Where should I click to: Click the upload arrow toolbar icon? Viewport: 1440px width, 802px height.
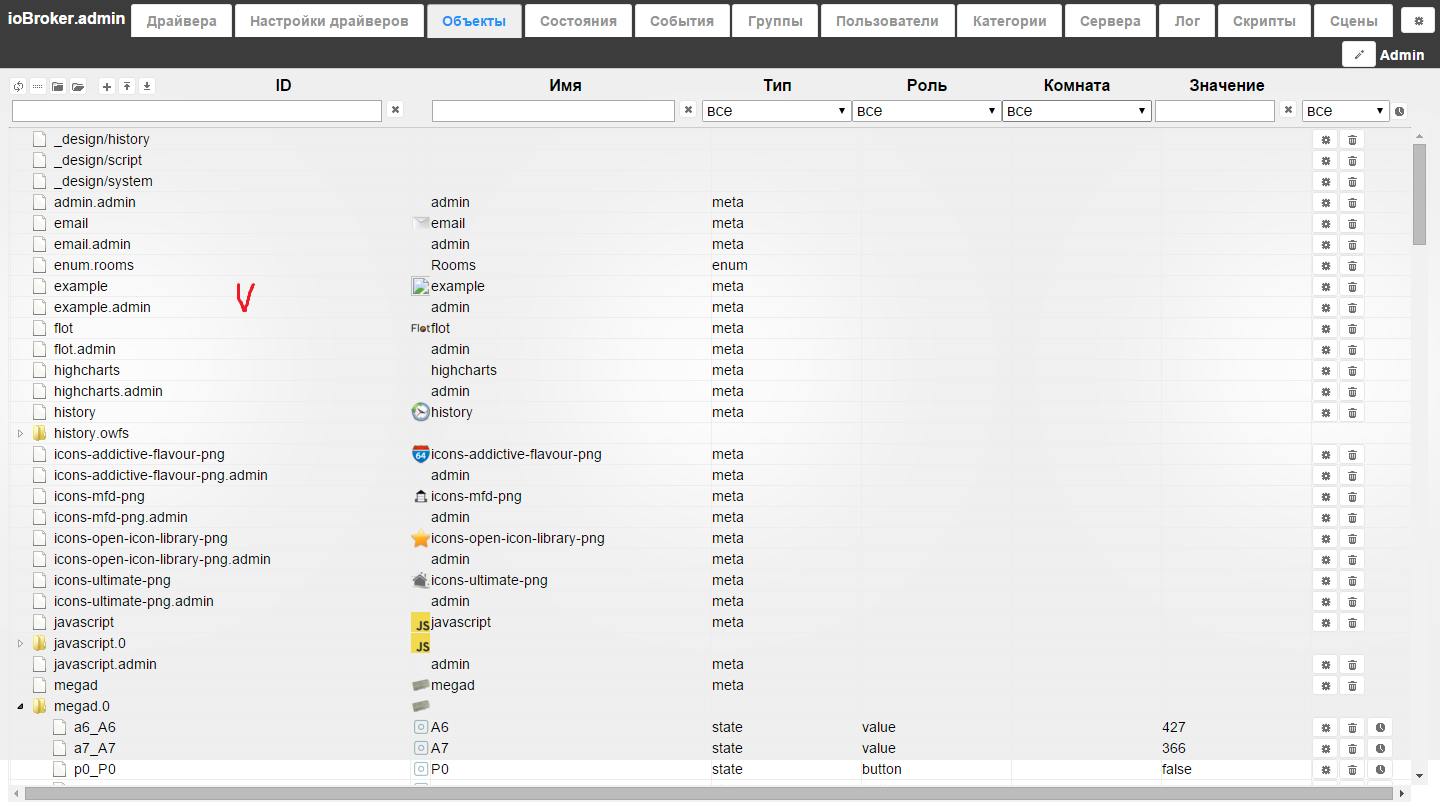click(x=127, y=86)
